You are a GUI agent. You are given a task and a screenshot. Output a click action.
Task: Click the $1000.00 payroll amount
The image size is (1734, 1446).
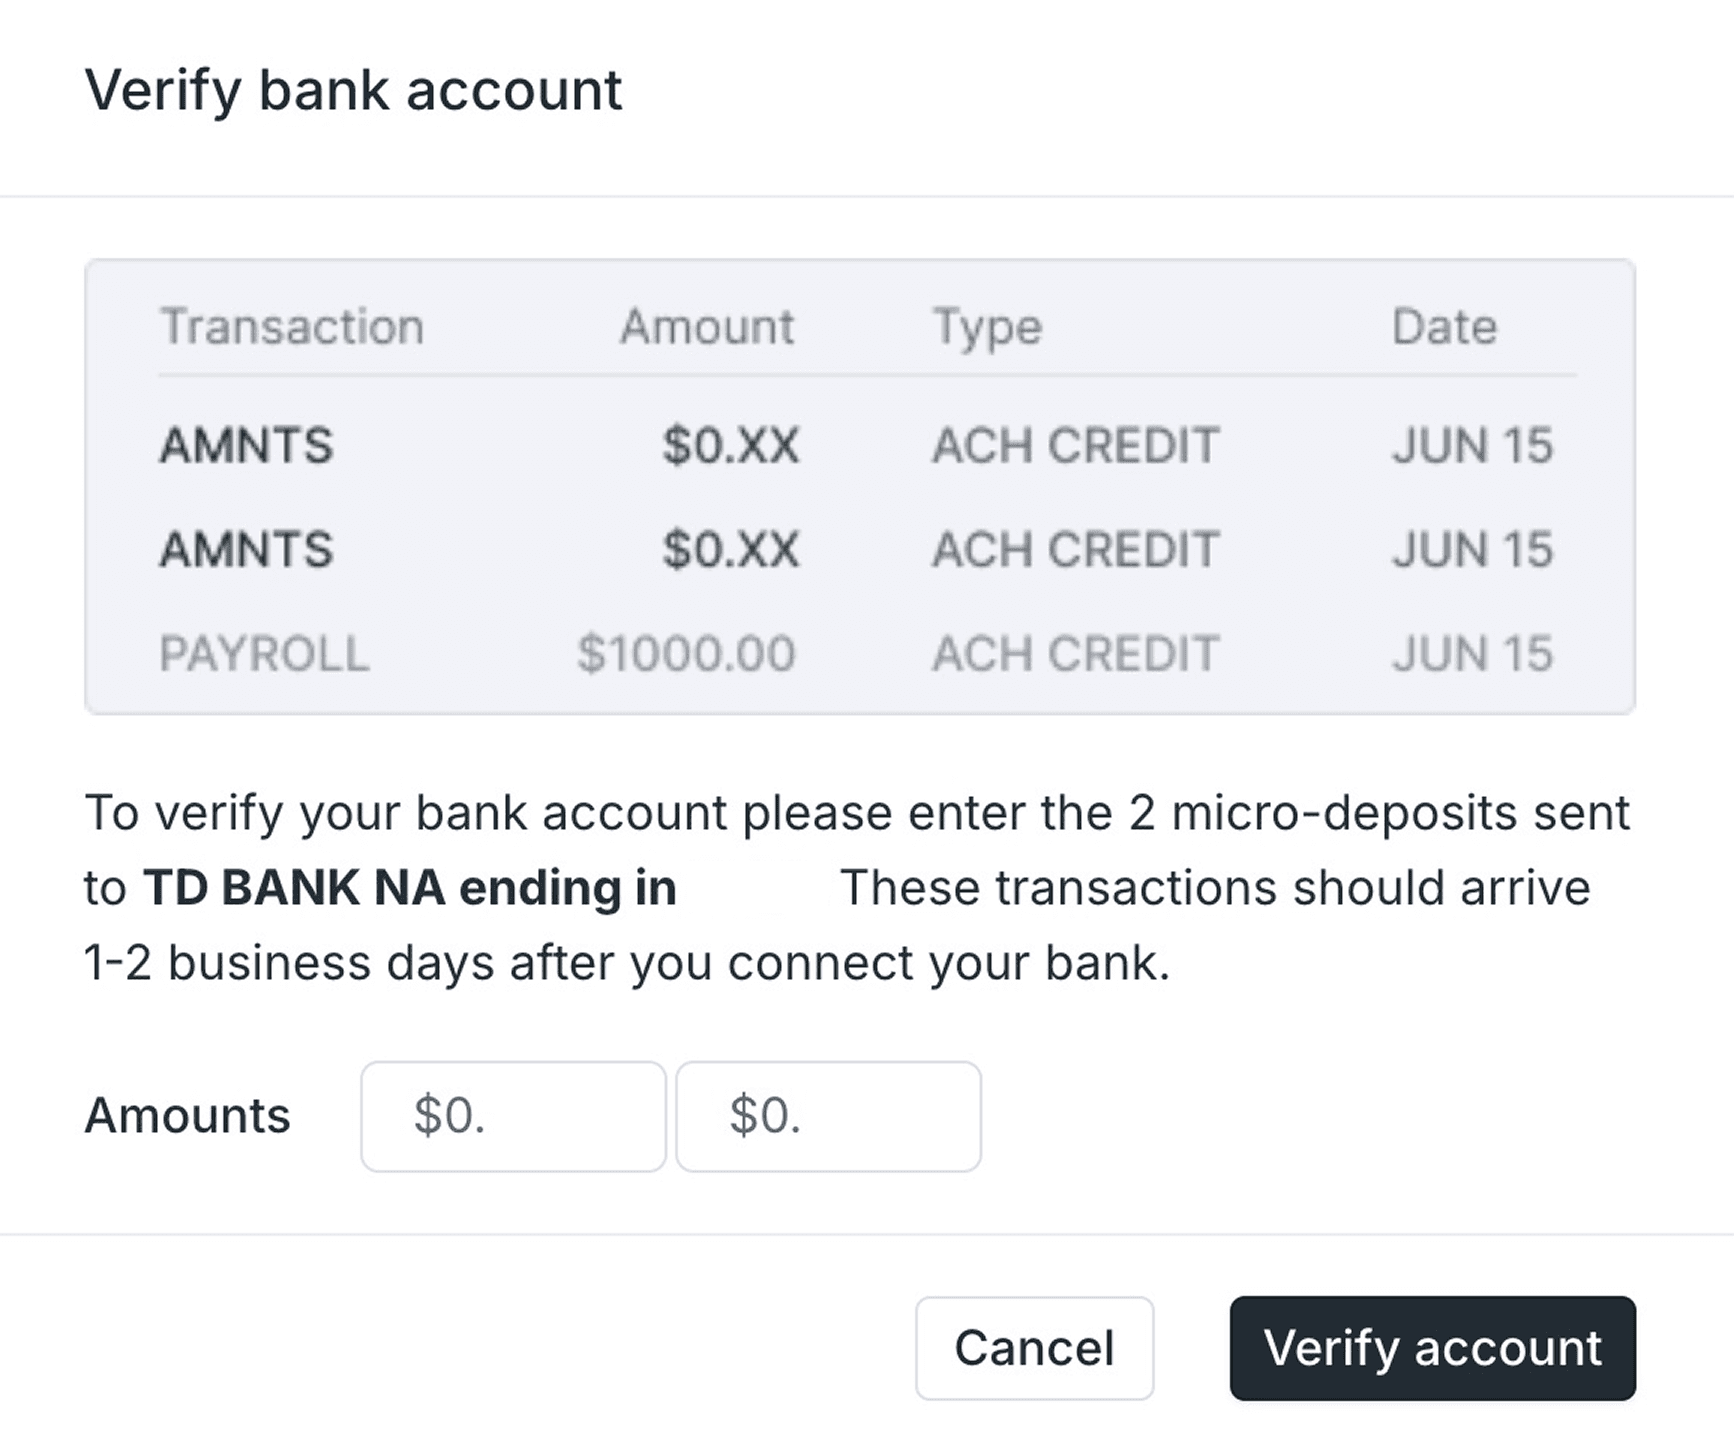pos(686,654)
